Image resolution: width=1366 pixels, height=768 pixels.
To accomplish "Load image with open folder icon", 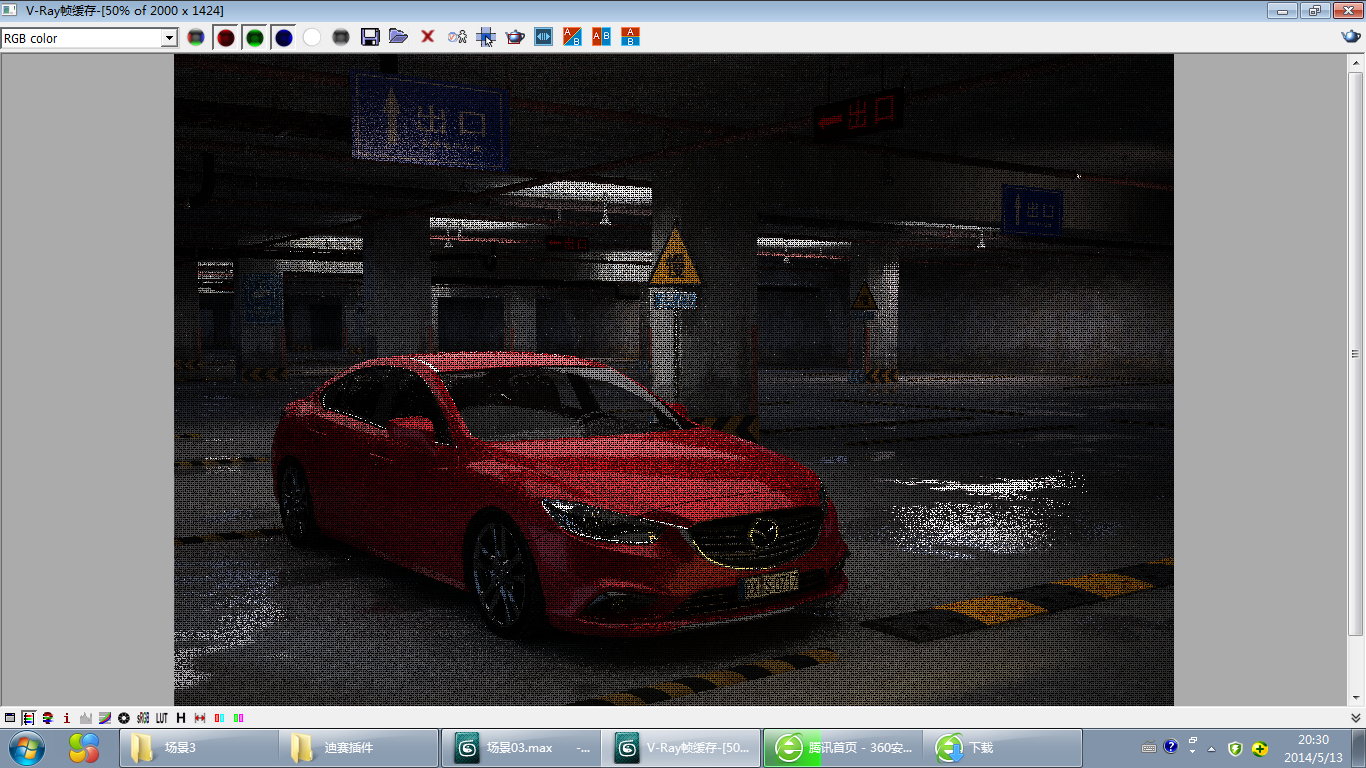I will [398, 37].
